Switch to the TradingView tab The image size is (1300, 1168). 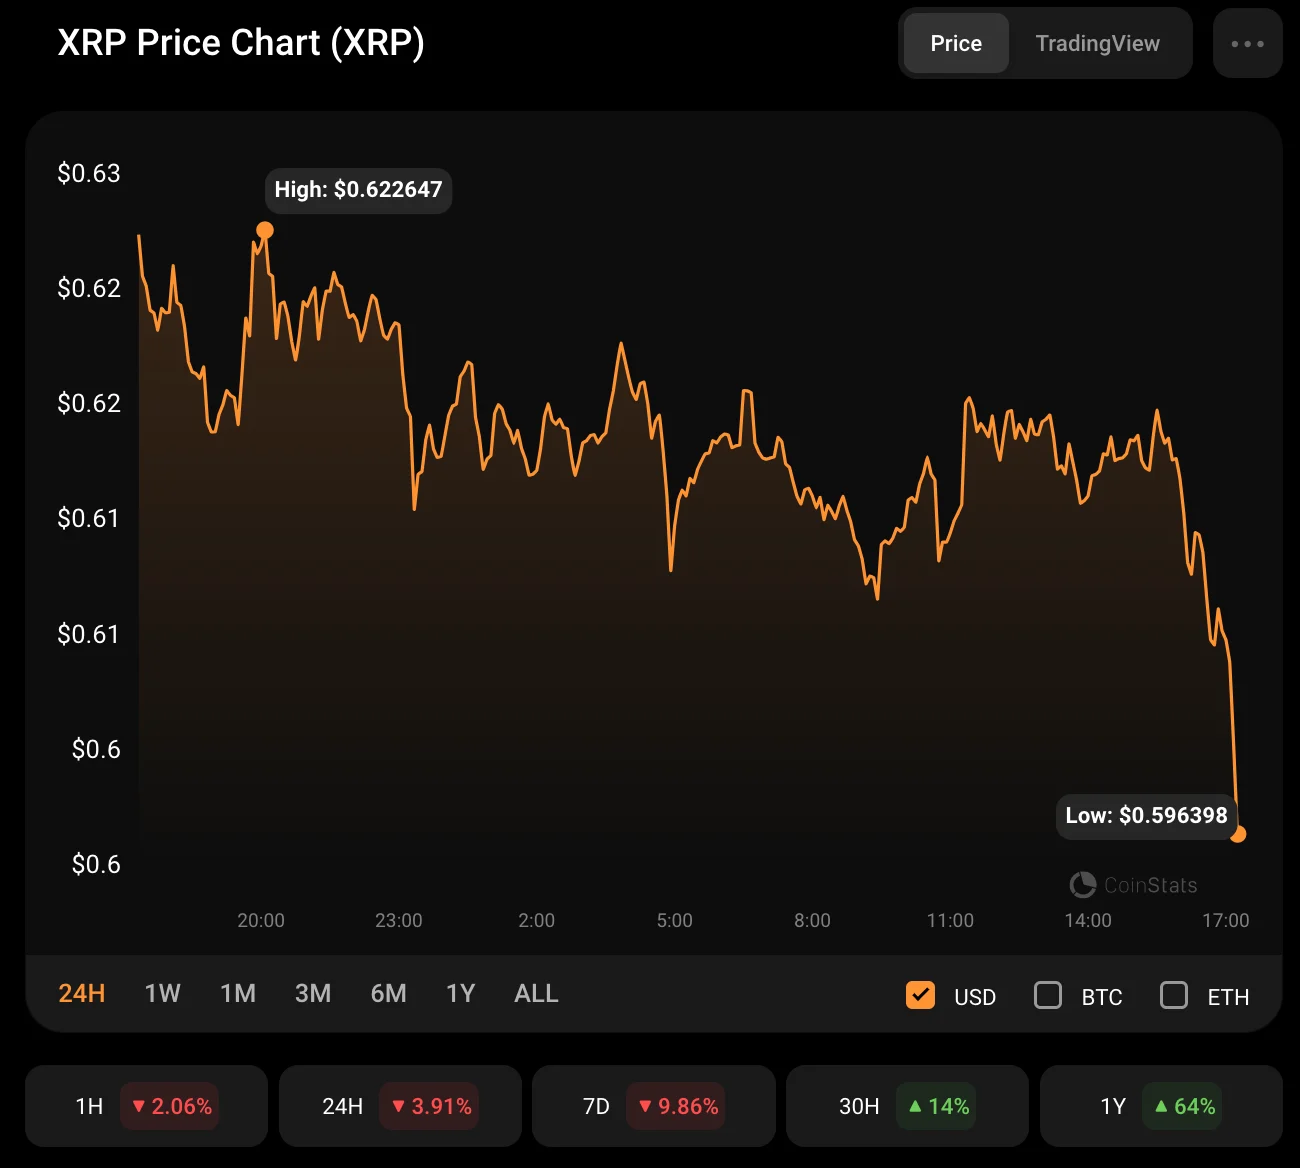[1097, 44]
